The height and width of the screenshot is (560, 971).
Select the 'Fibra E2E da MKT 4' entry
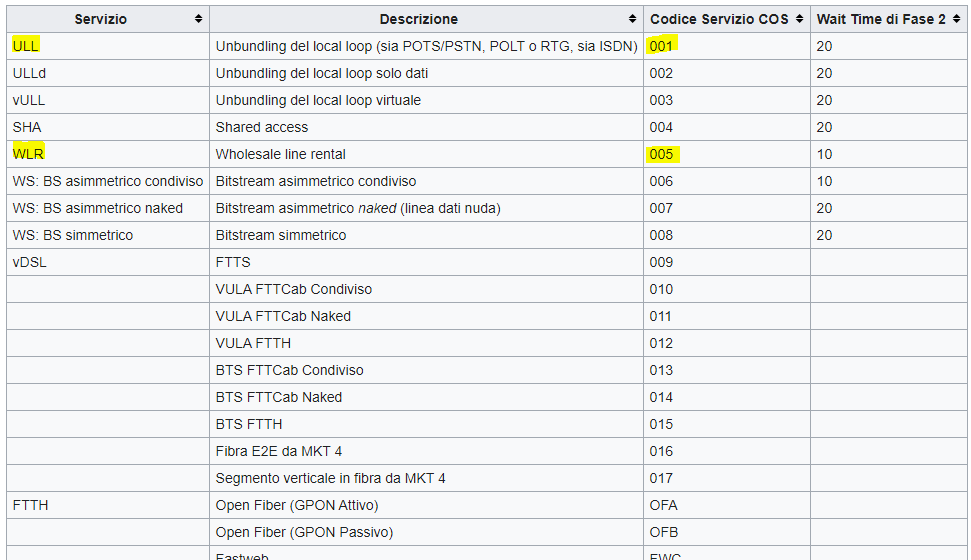(x=279, y=451)
